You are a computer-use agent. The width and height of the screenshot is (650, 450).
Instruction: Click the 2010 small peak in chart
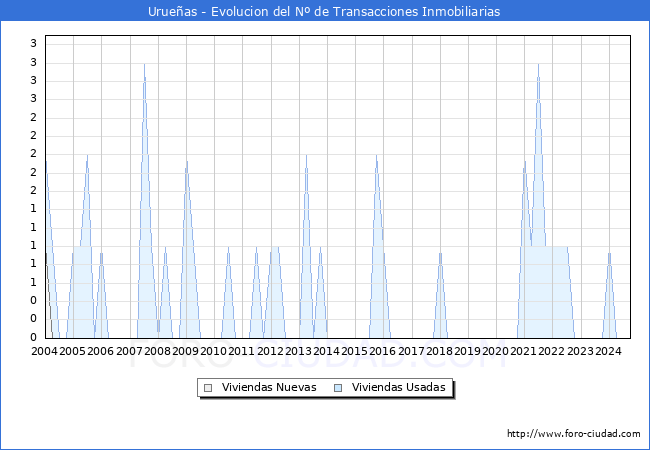point(228,248)
